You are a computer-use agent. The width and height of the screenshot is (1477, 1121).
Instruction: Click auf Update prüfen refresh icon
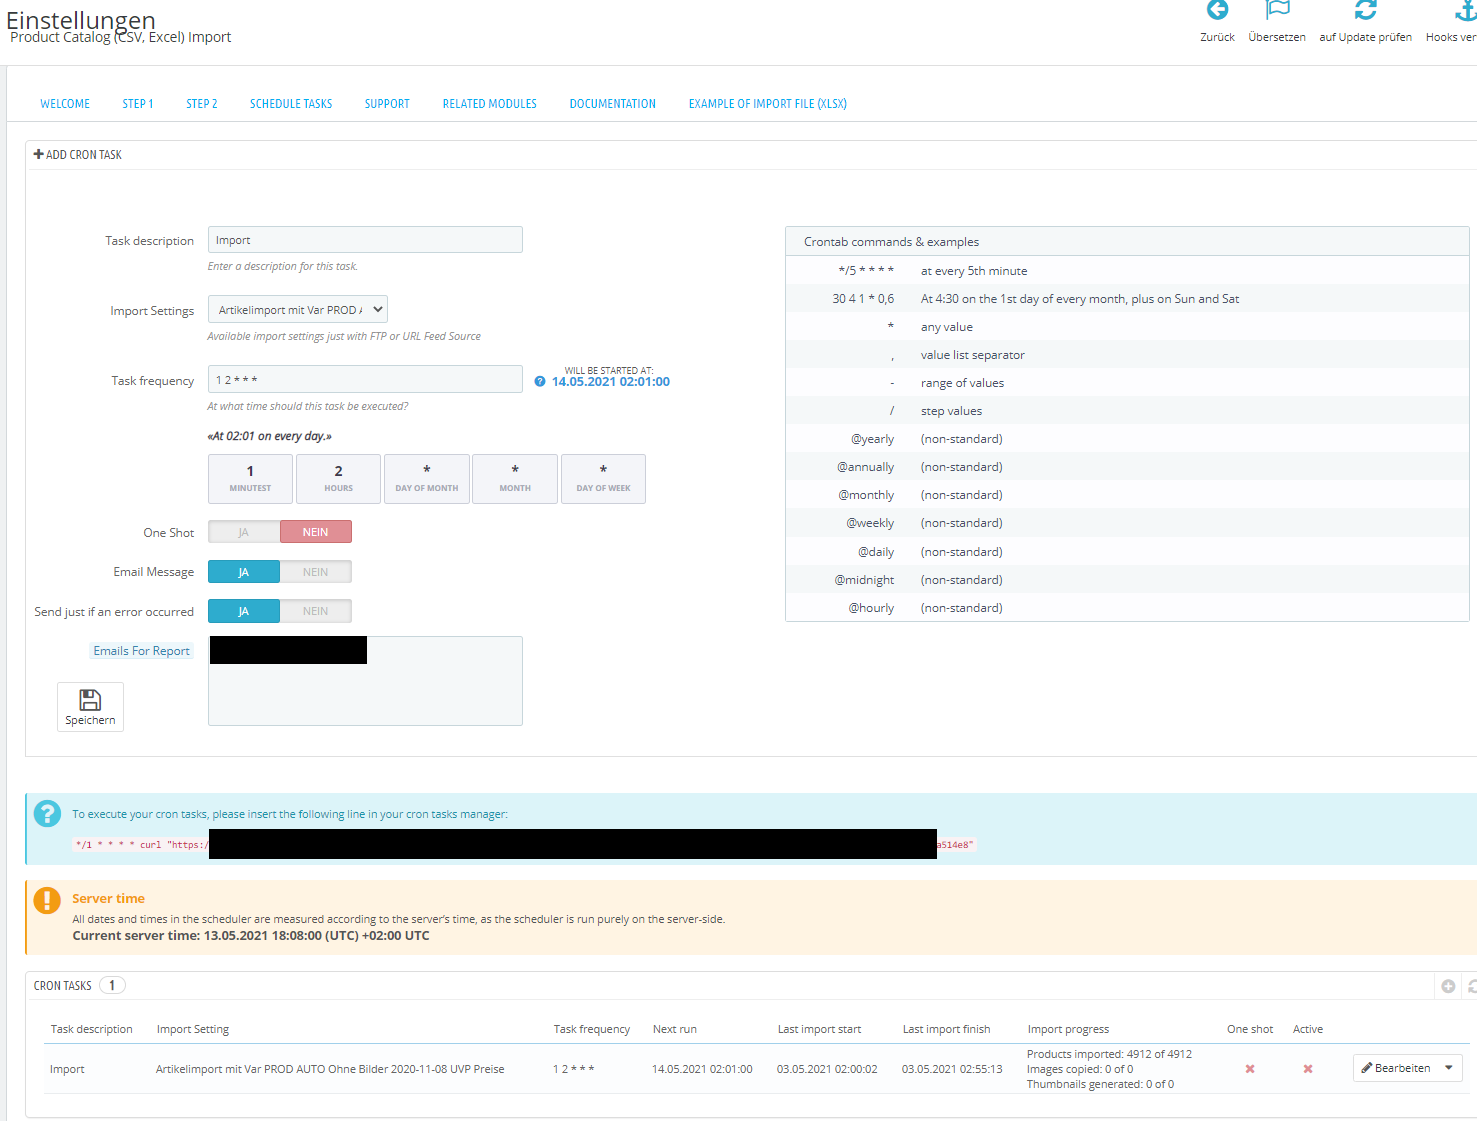[x=1365, y=10]
